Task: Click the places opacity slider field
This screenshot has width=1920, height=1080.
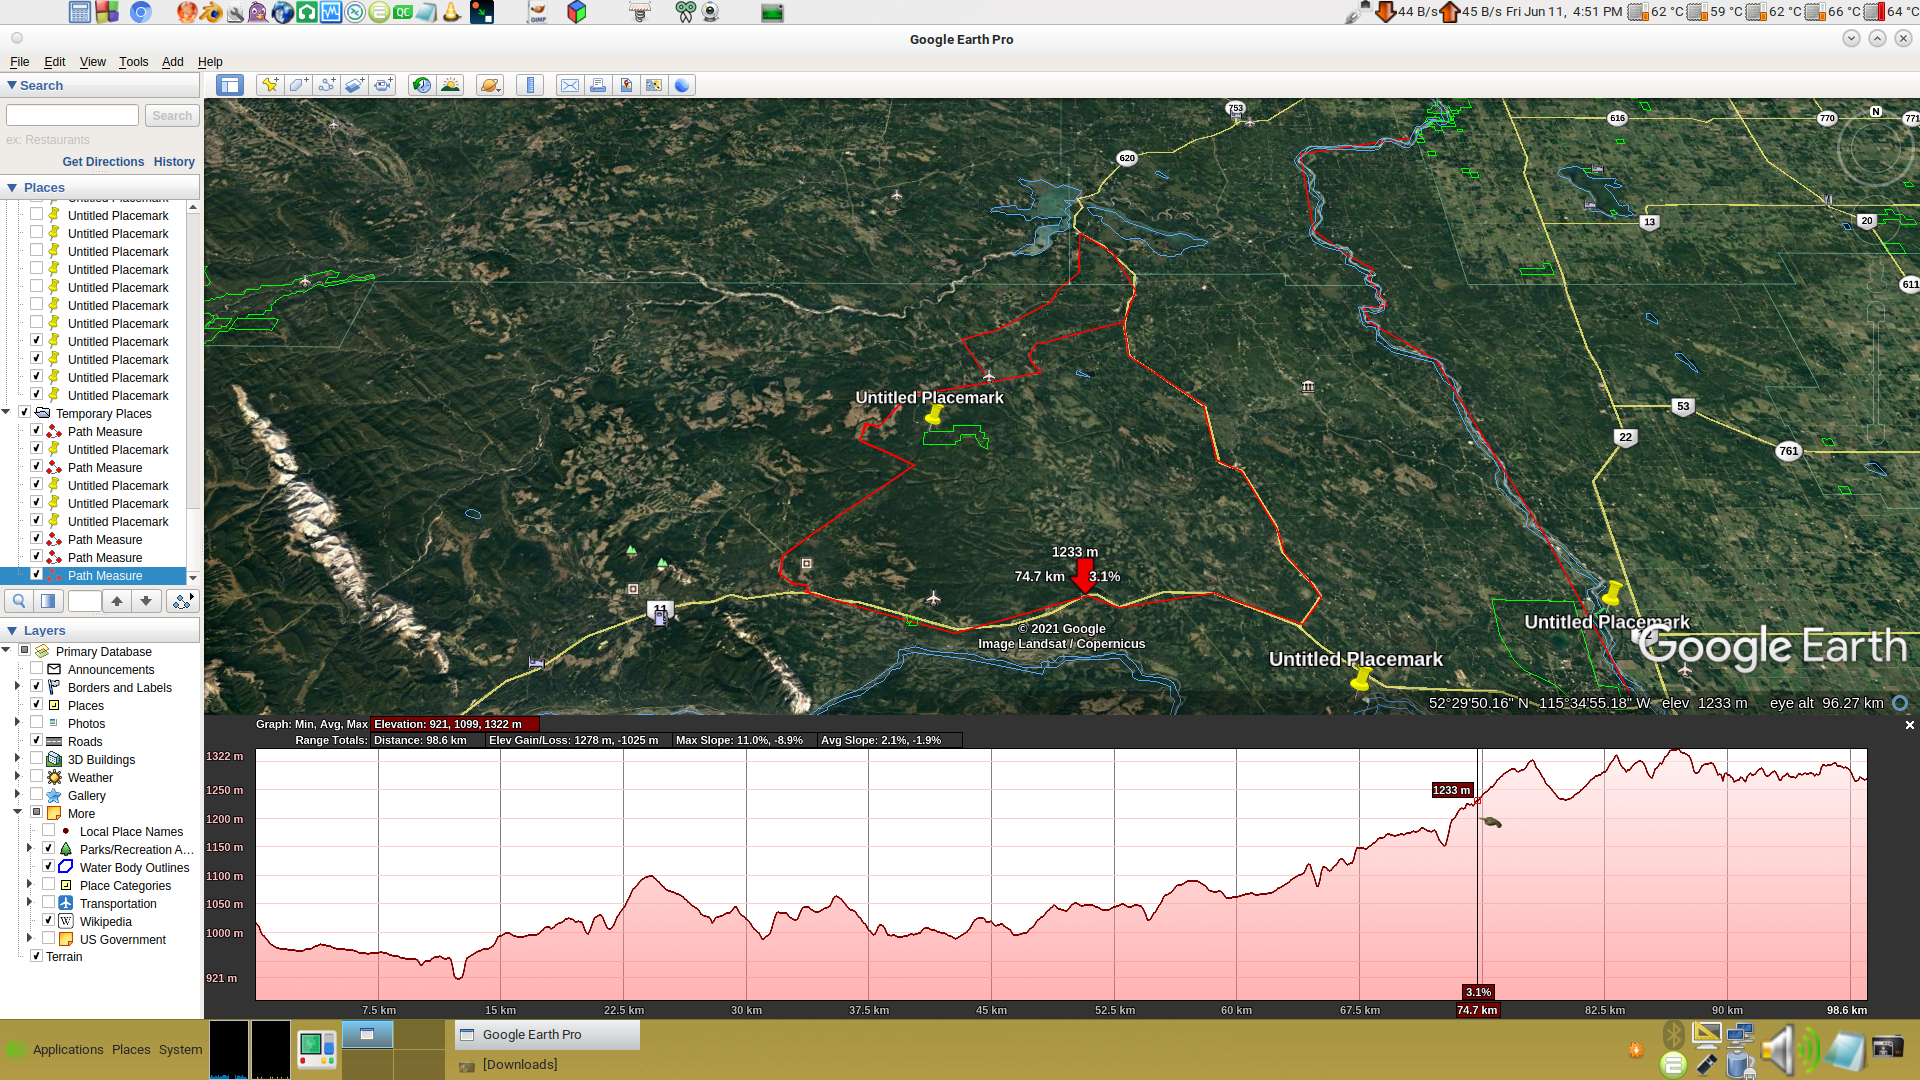Action: (84, 601)
